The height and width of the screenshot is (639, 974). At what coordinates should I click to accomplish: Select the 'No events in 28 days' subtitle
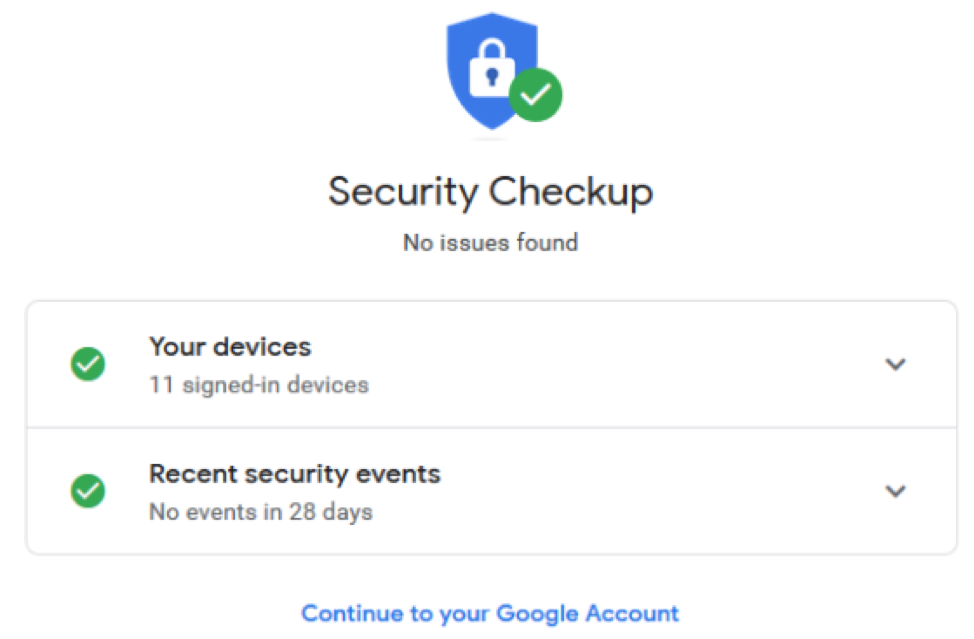coord(261,512)
